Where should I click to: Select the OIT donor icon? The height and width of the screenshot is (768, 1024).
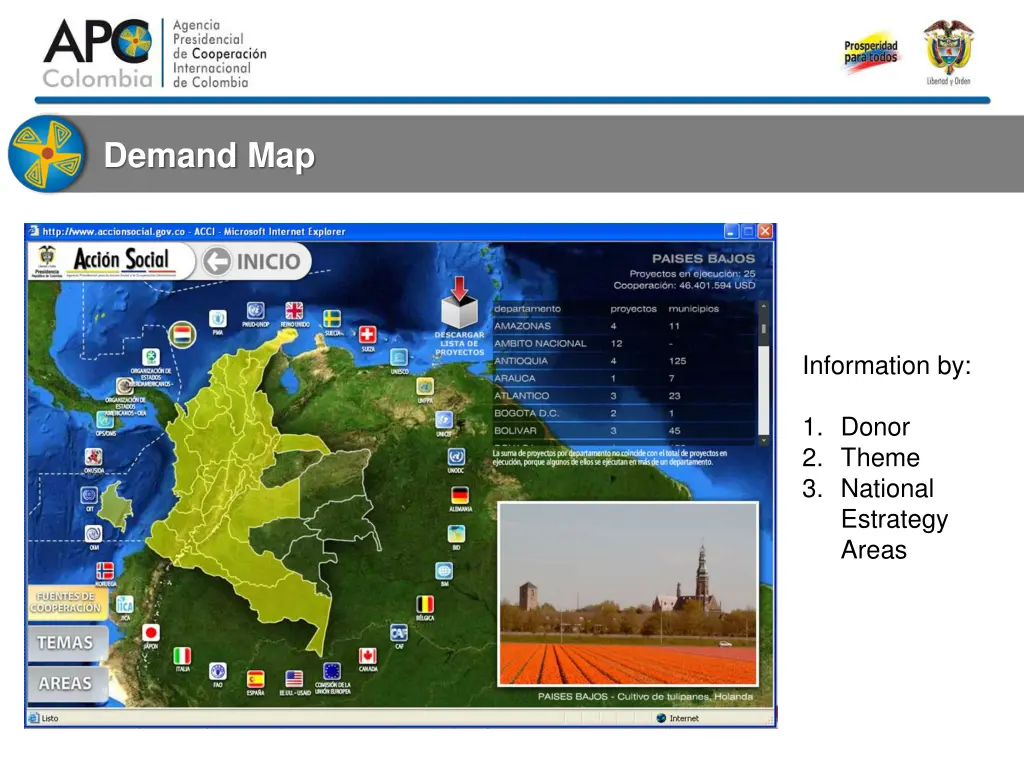[89, 495]
